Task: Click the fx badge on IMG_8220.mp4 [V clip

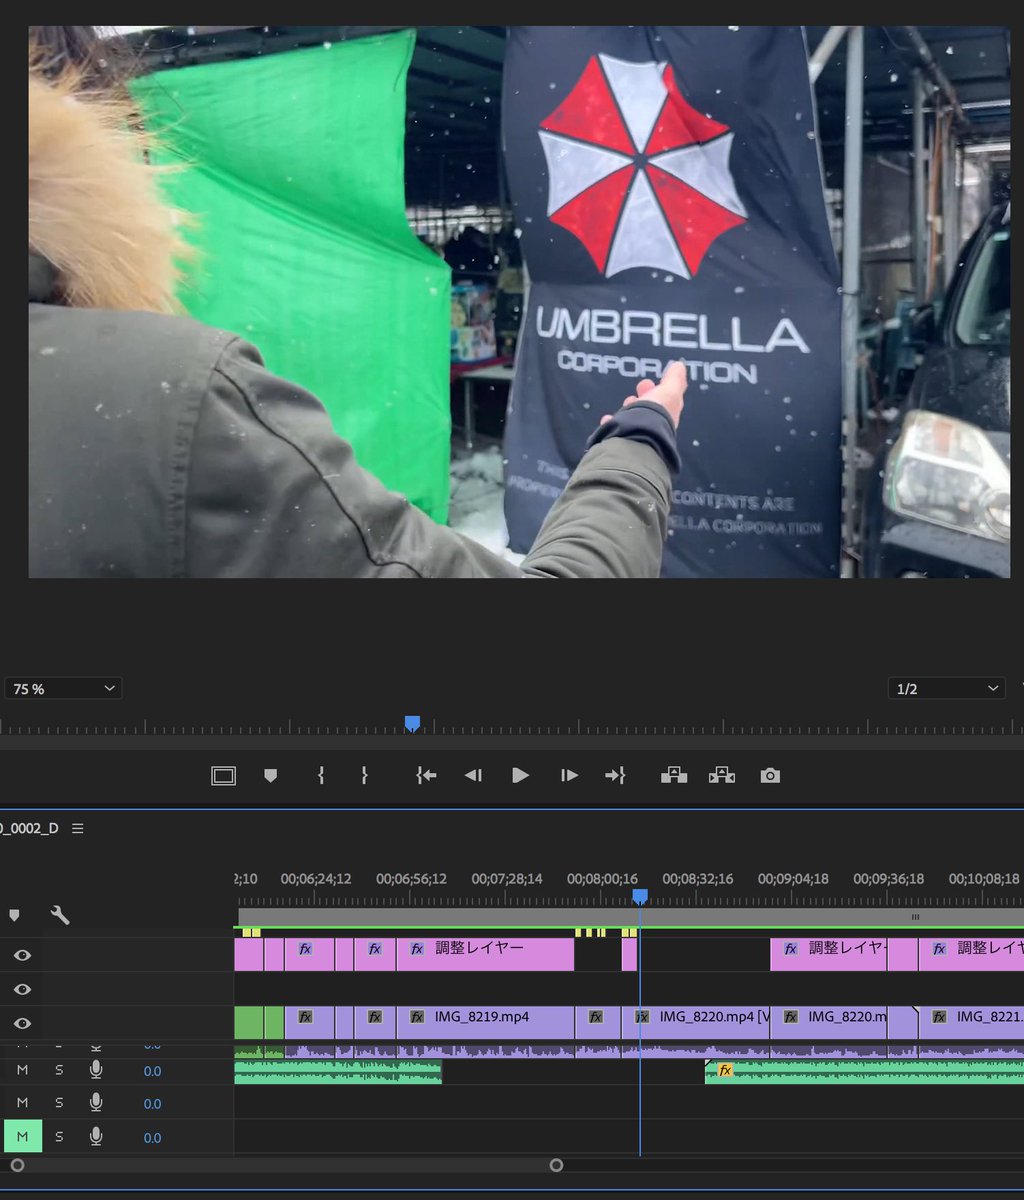Action: (x=643, y=1017)
